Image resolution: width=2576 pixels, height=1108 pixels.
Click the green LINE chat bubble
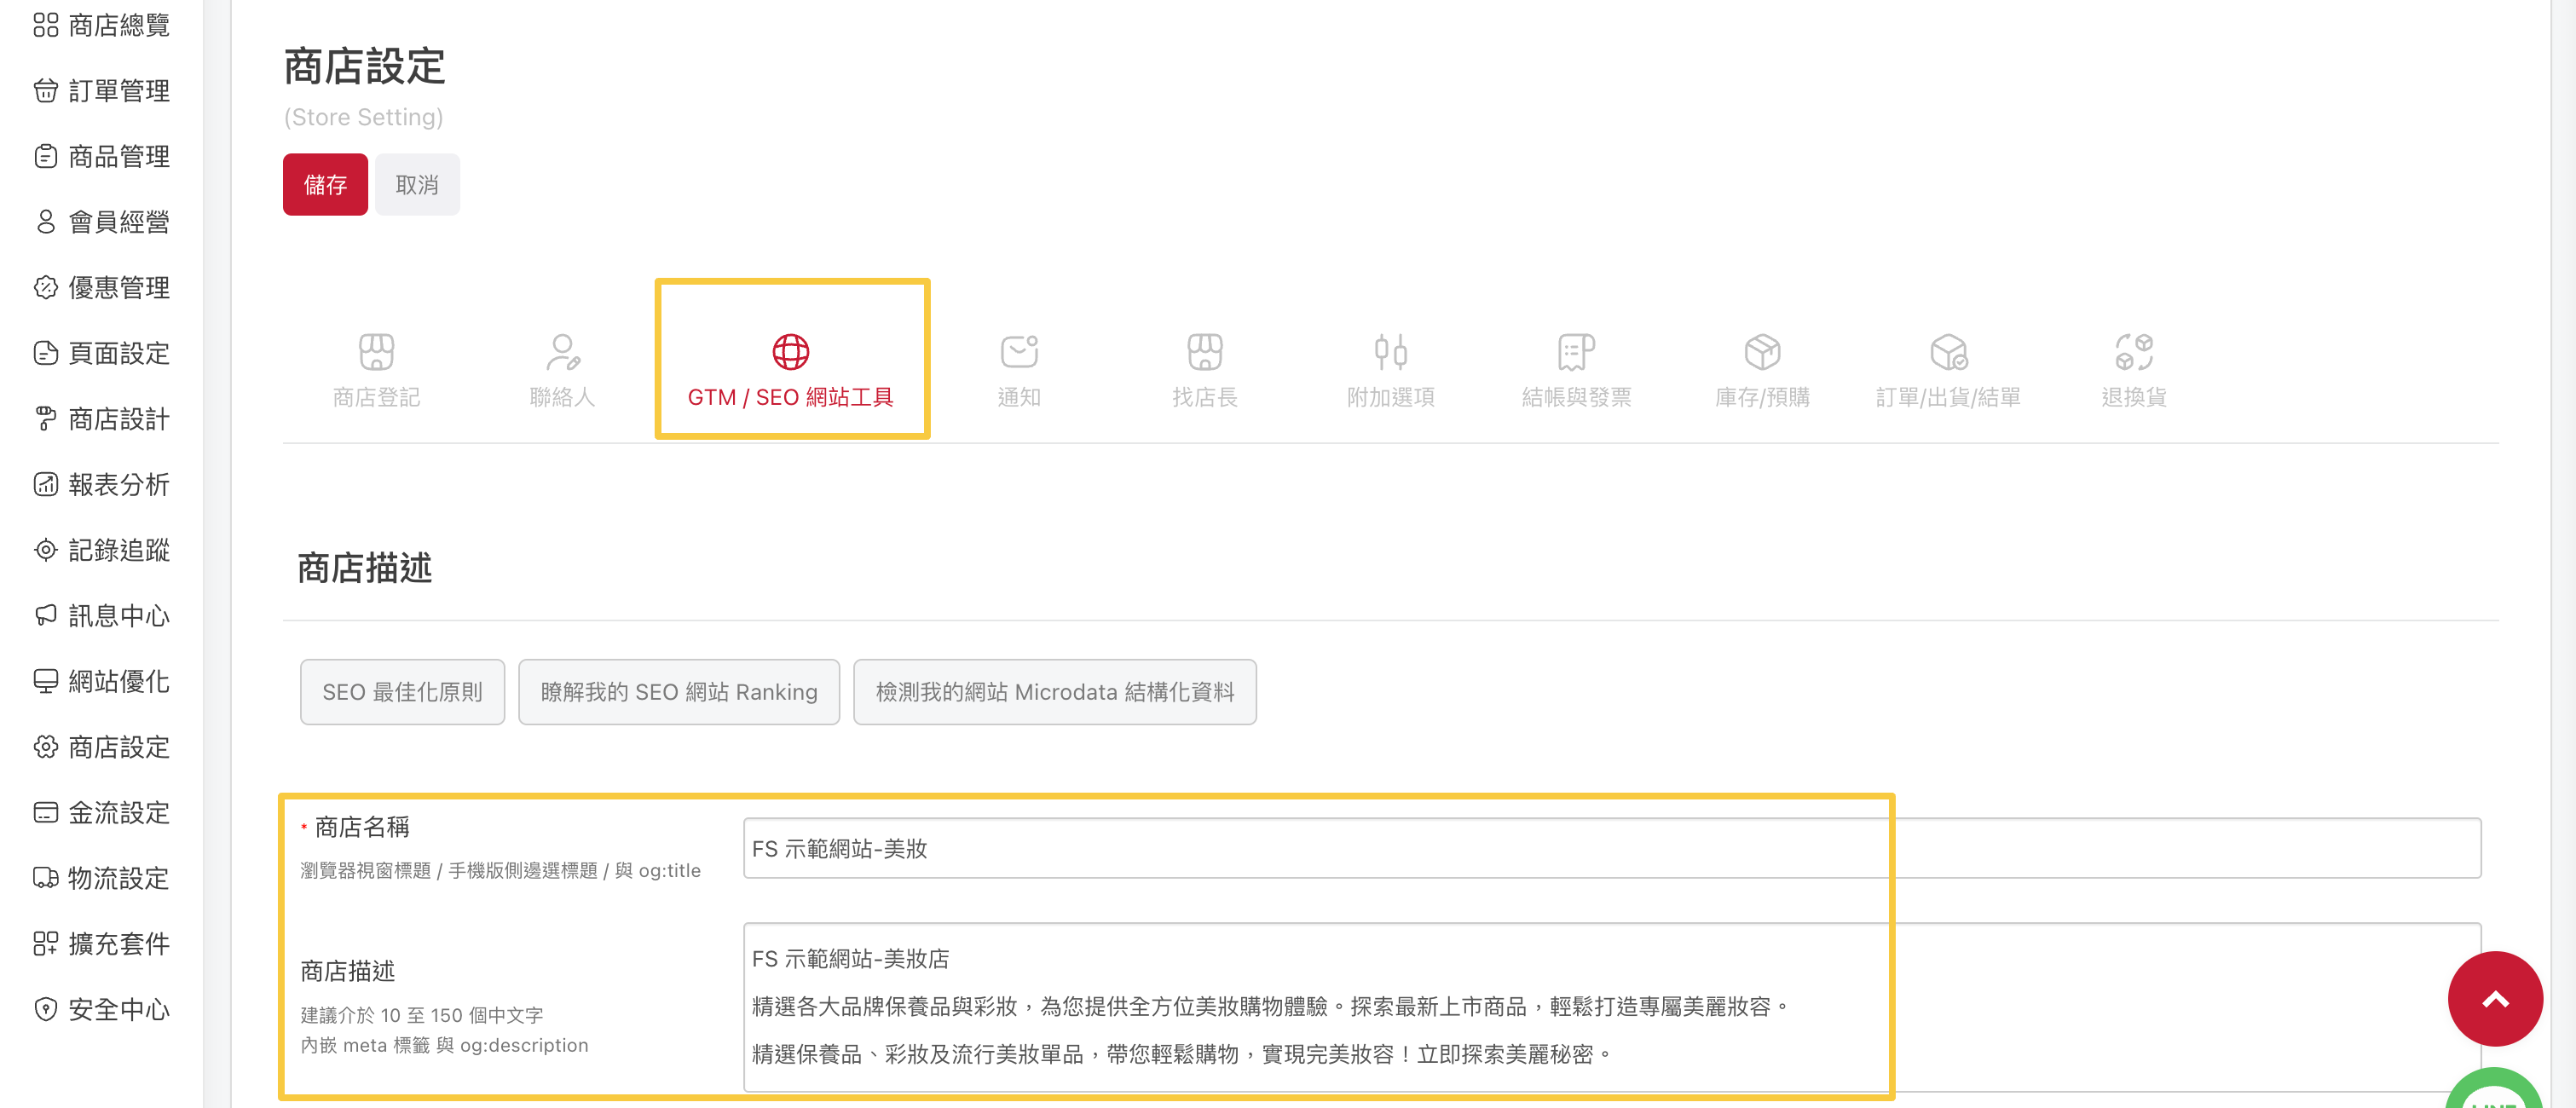(x=2495, y=1090)
